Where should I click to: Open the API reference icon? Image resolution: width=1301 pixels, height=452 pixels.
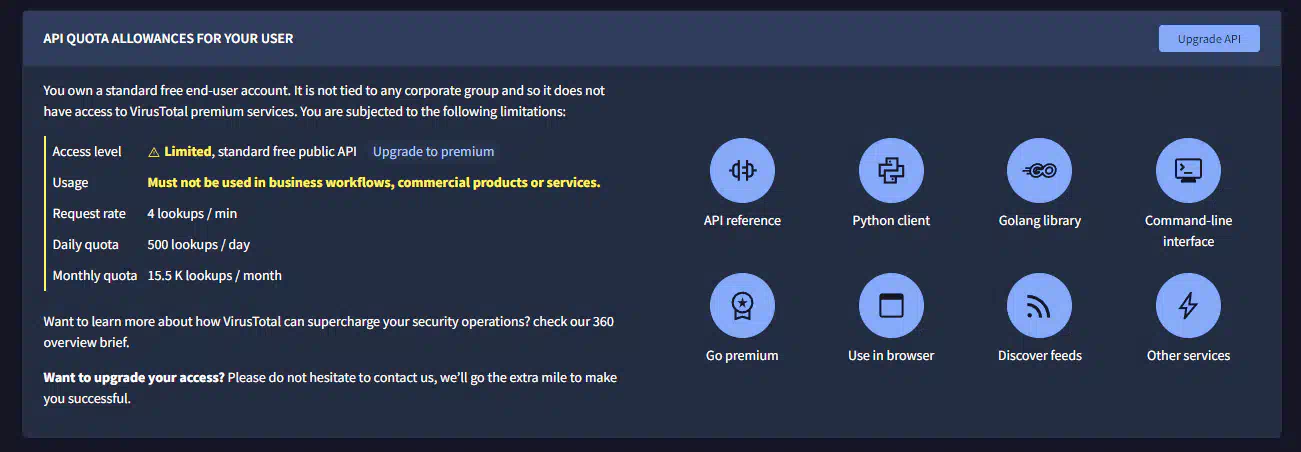tap(741, 170)
